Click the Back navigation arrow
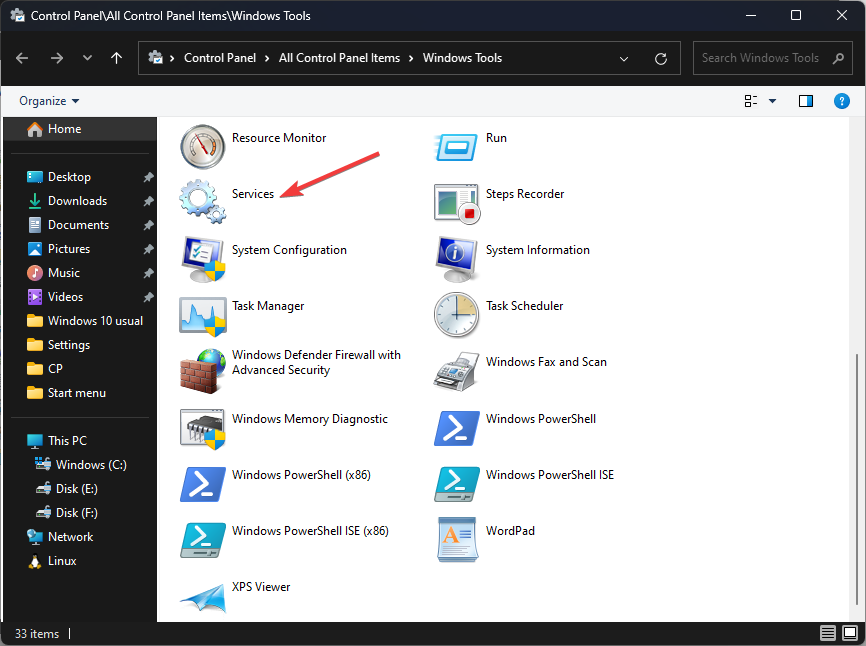The width and height of the screenshot is (866, 646). click(x=22, y=58)
